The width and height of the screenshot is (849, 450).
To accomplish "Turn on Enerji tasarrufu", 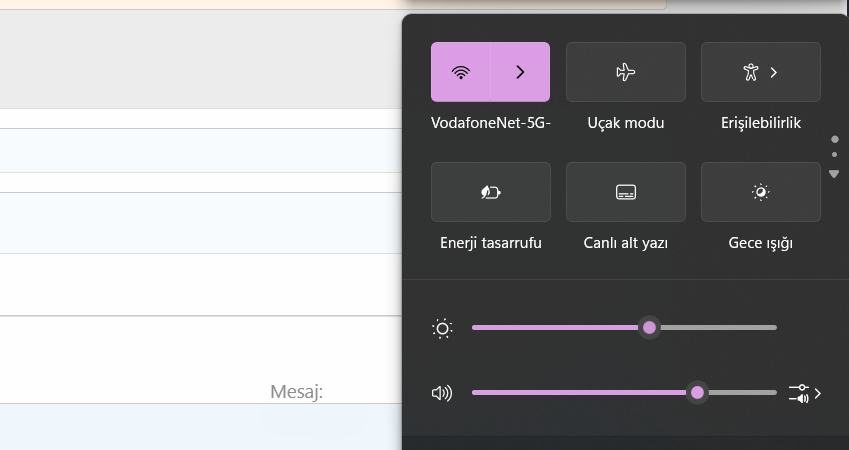I will coord(491,192).
